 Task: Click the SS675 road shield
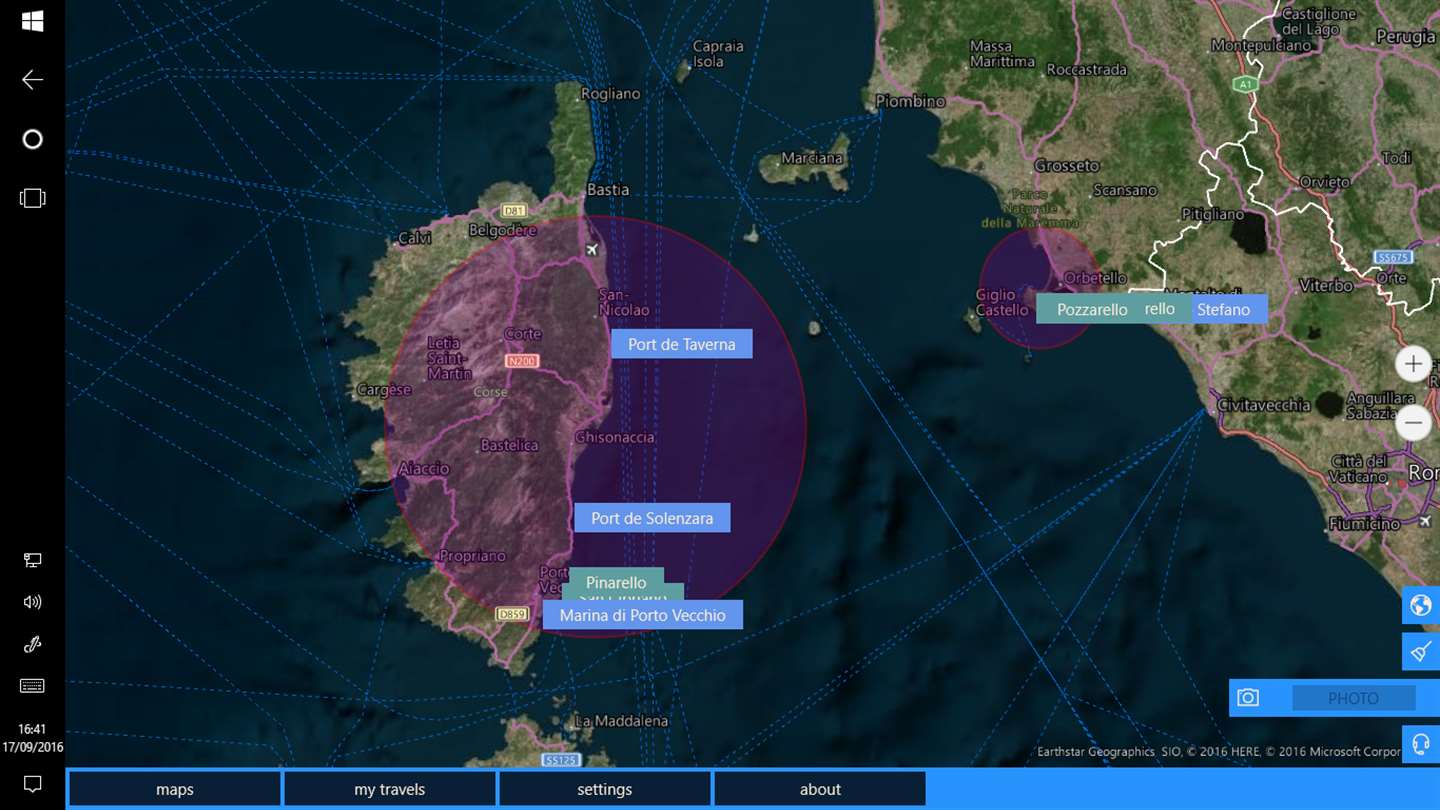point(1393,258)
